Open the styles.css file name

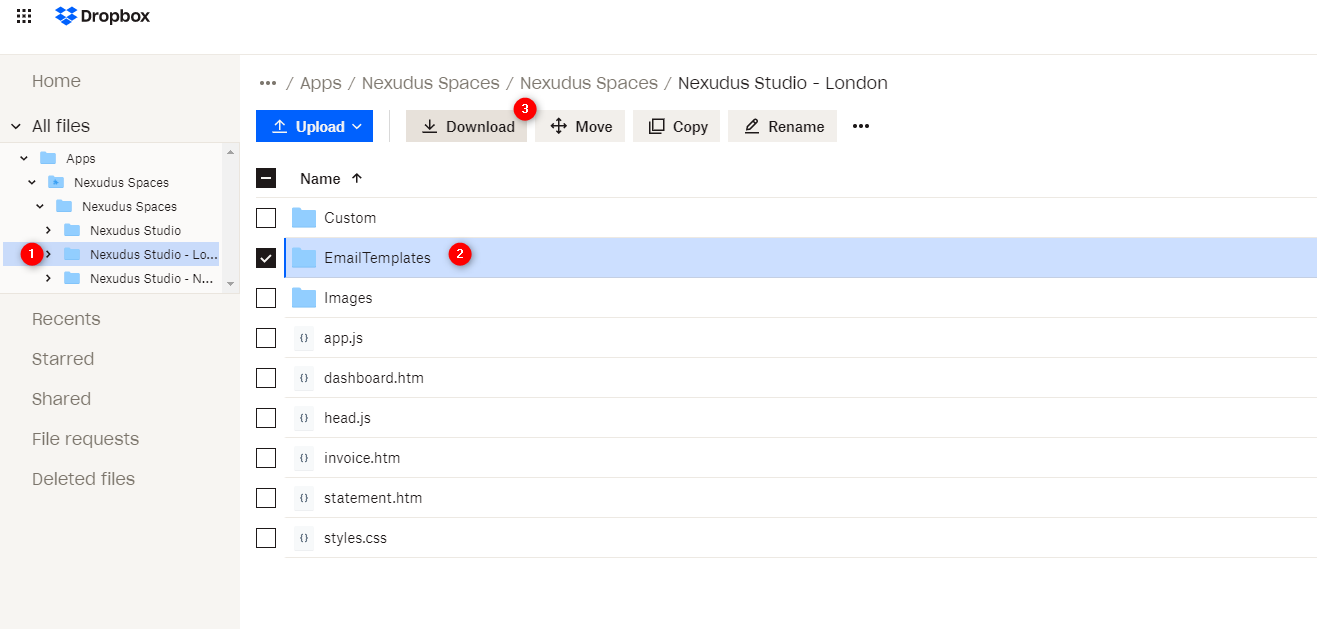coord(355,538)
